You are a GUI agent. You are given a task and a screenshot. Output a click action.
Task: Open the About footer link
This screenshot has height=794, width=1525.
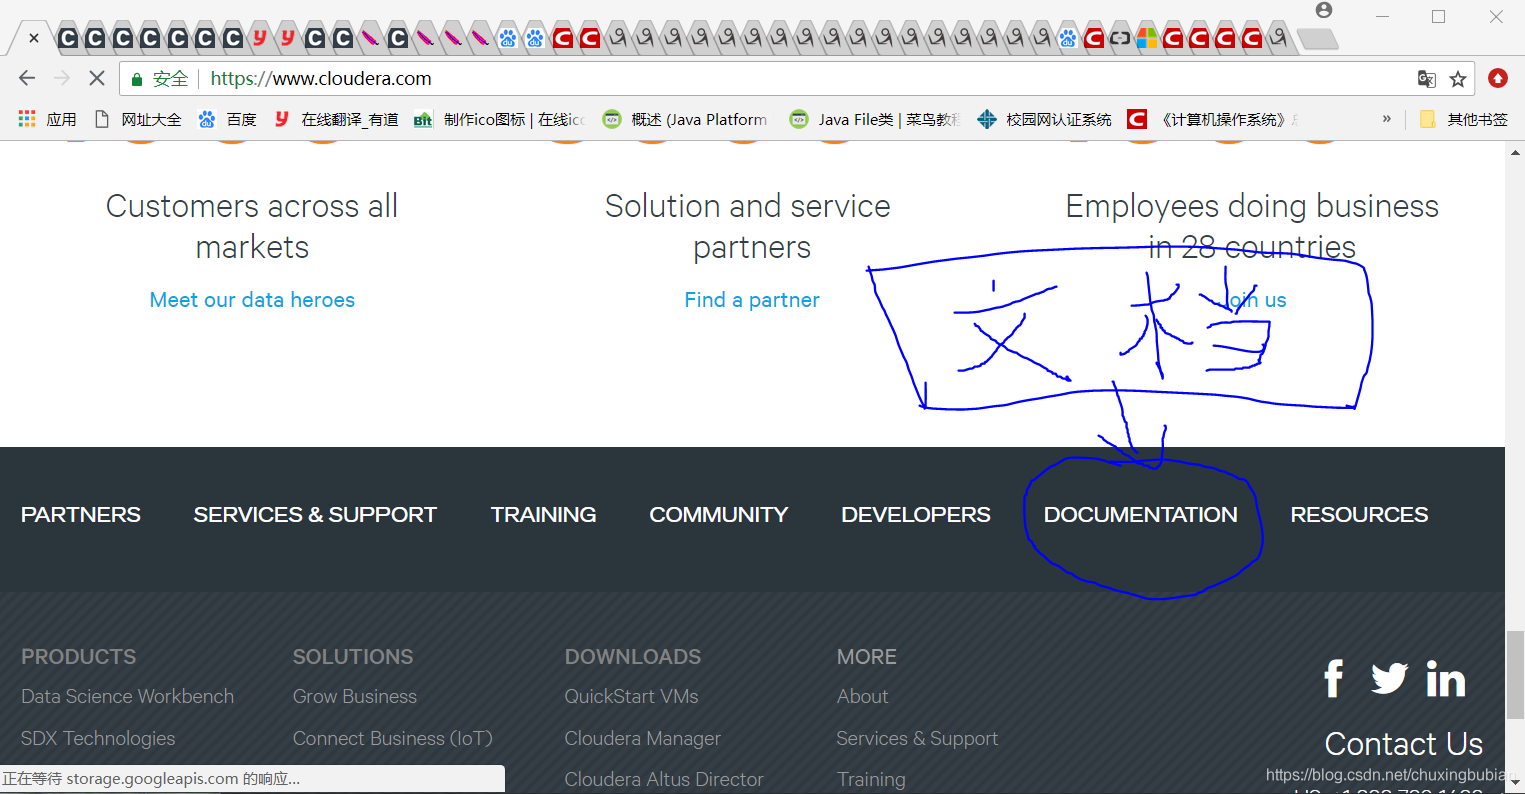(863, 696)
